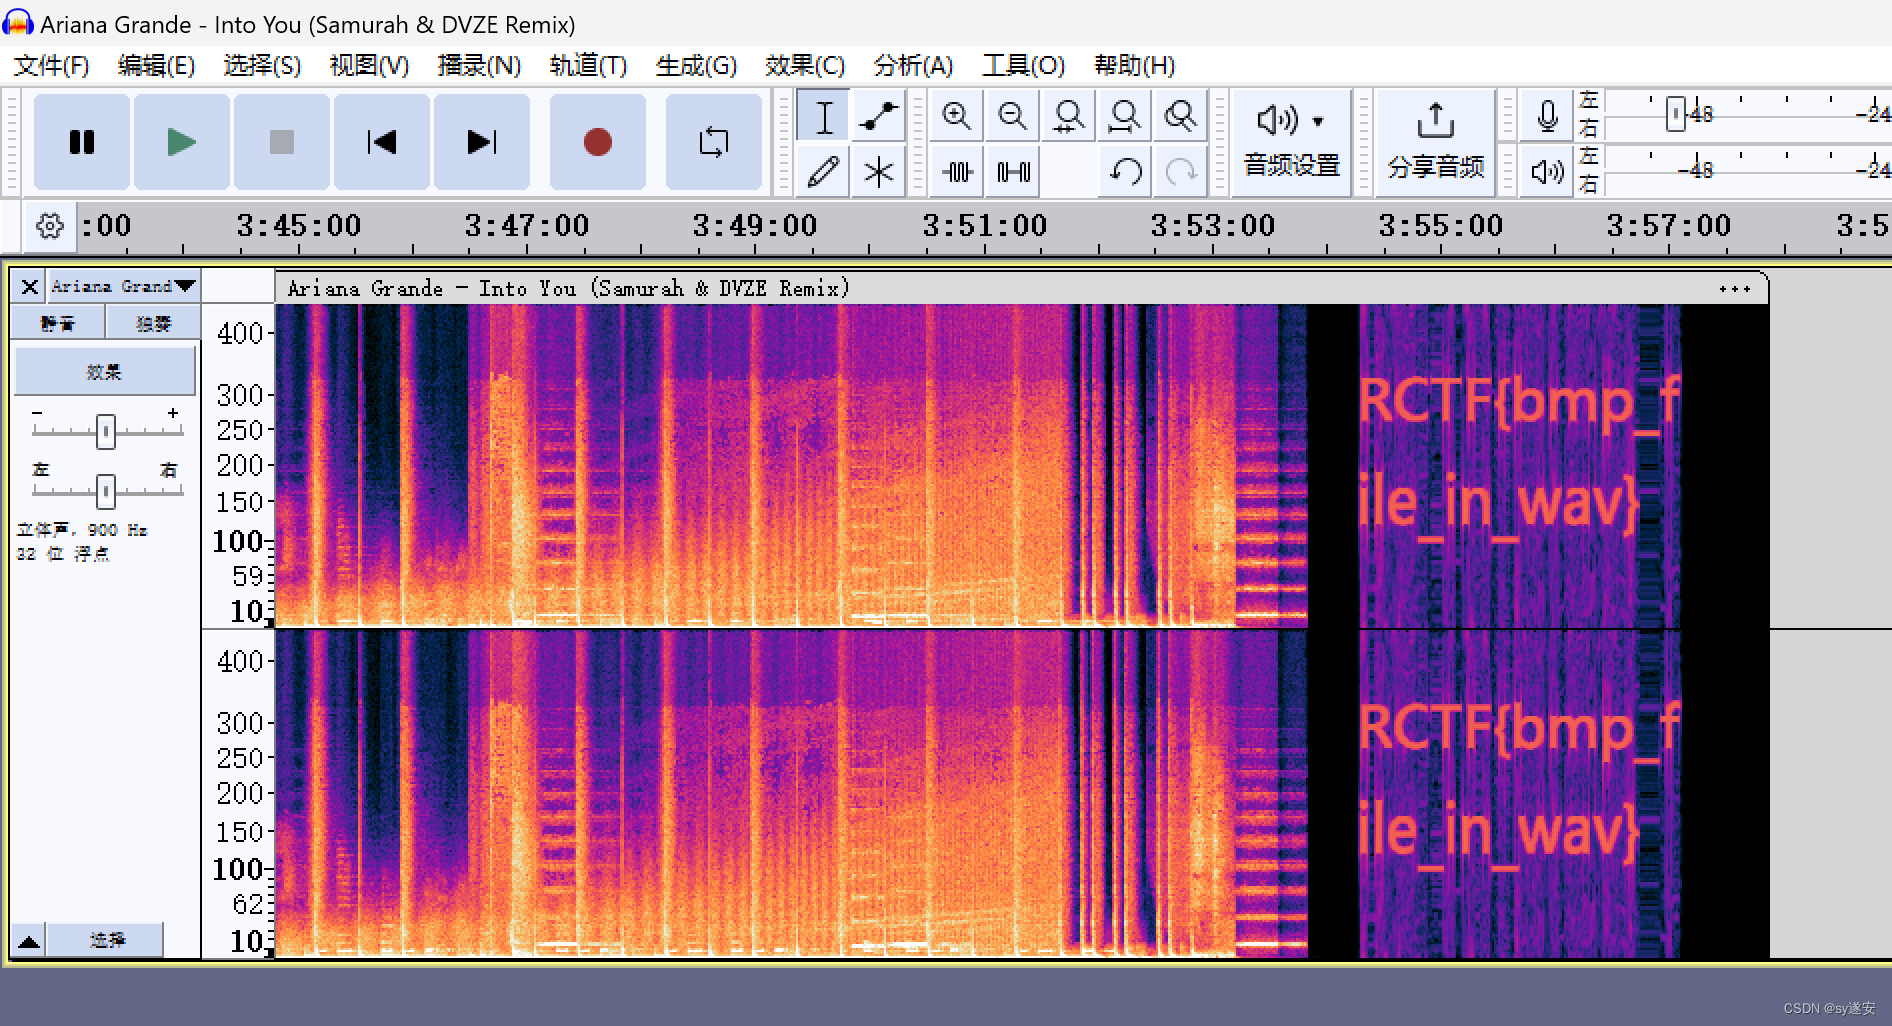Enable solo using the 独奏 button

coord(153,322)
